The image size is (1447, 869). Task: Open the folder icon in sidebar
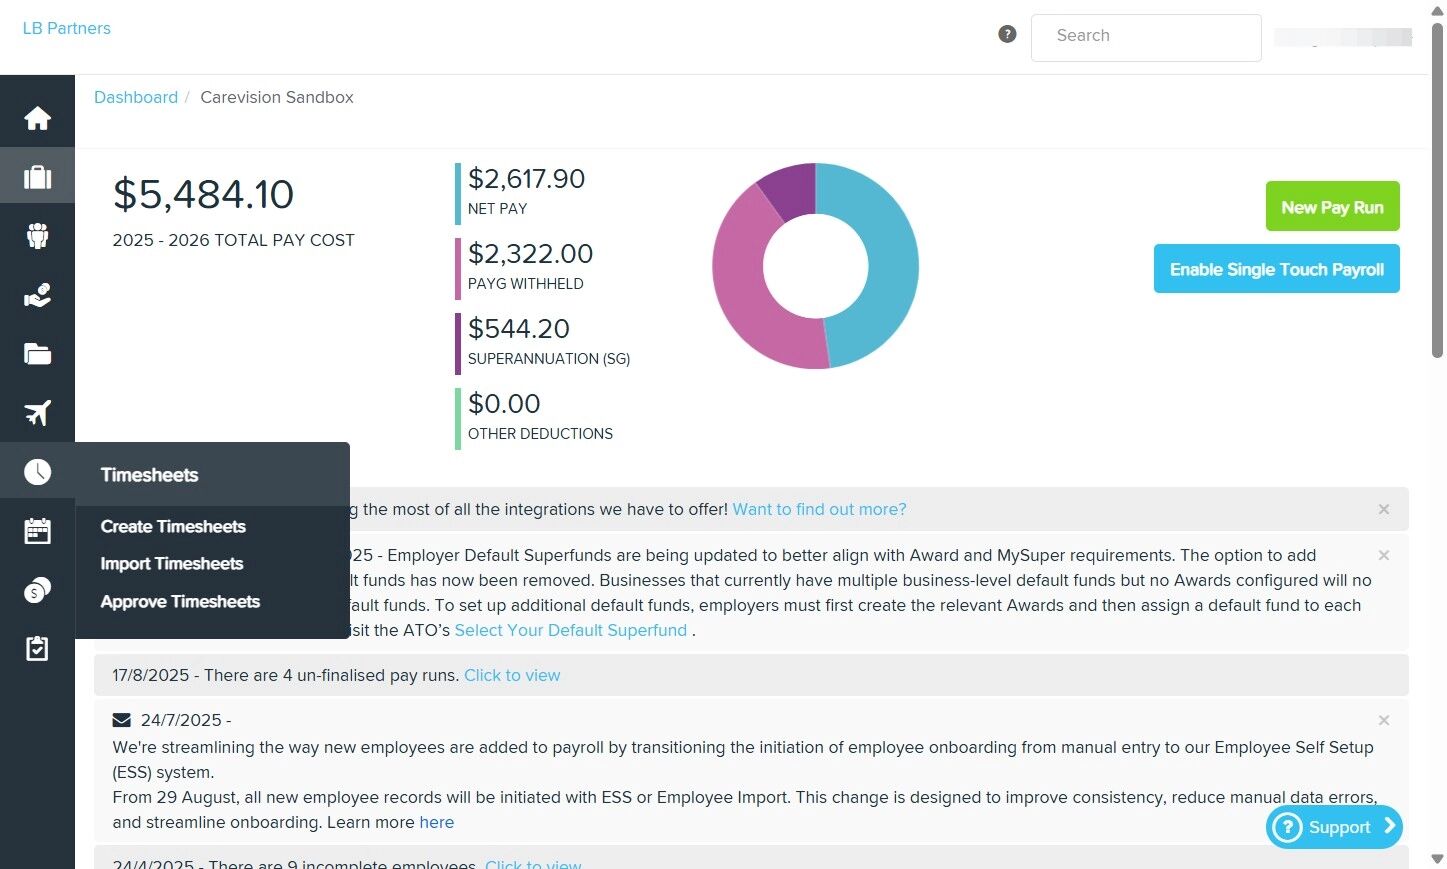[x=37, y=354]
